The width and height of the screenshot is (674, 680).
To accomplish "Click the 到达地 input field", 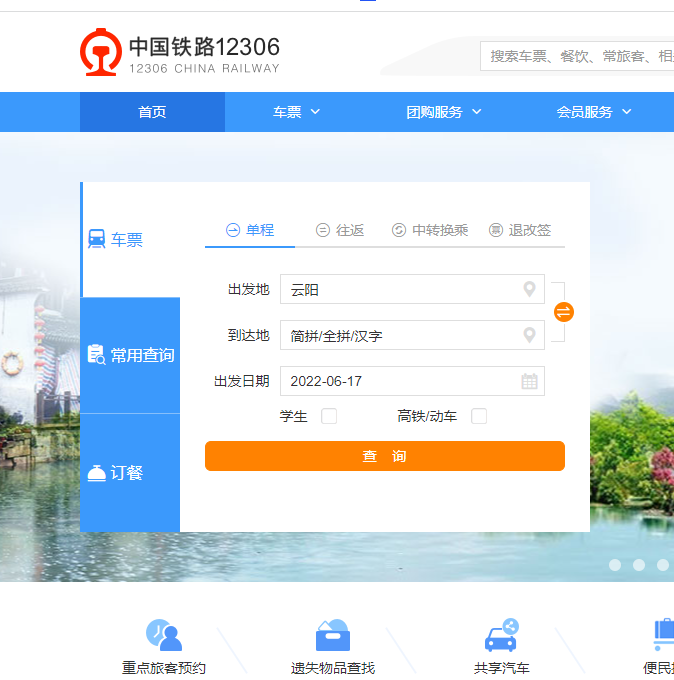I will 412,335.
